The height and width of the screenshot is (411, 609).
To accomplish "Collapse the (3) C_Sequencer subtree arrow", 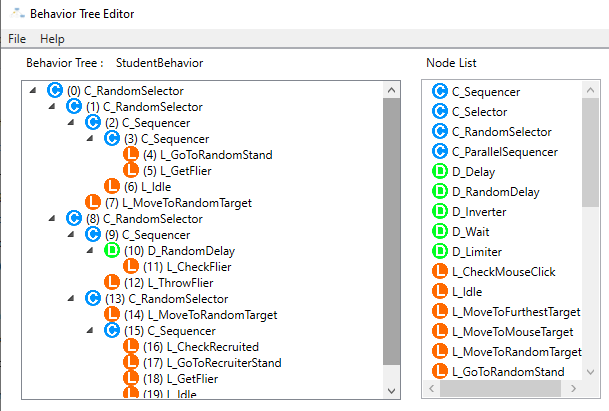I will tap(92, 139).
